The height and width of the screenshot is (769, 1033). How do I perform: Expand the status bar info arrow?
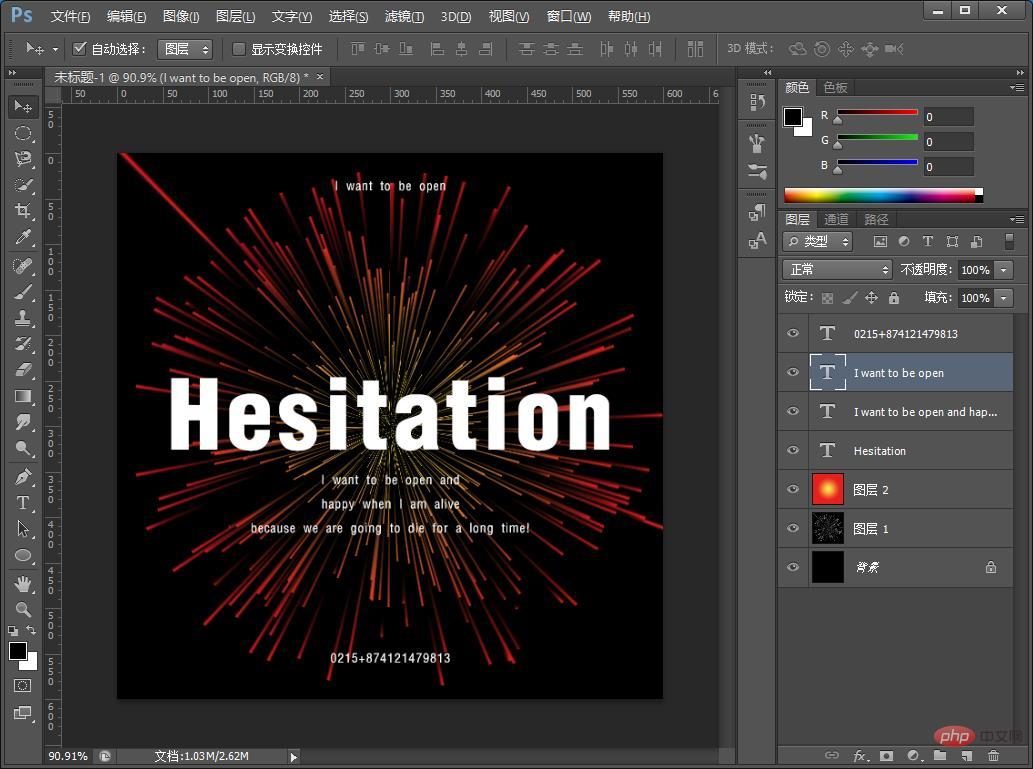click(294, 756)
